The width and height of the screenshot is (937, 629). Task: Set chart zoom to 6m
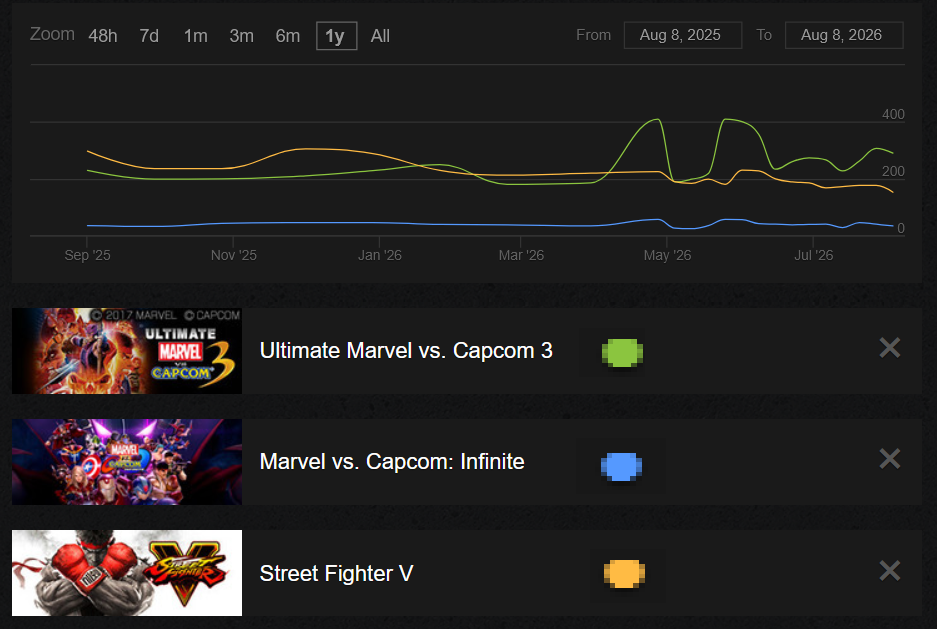pos(287,36)
